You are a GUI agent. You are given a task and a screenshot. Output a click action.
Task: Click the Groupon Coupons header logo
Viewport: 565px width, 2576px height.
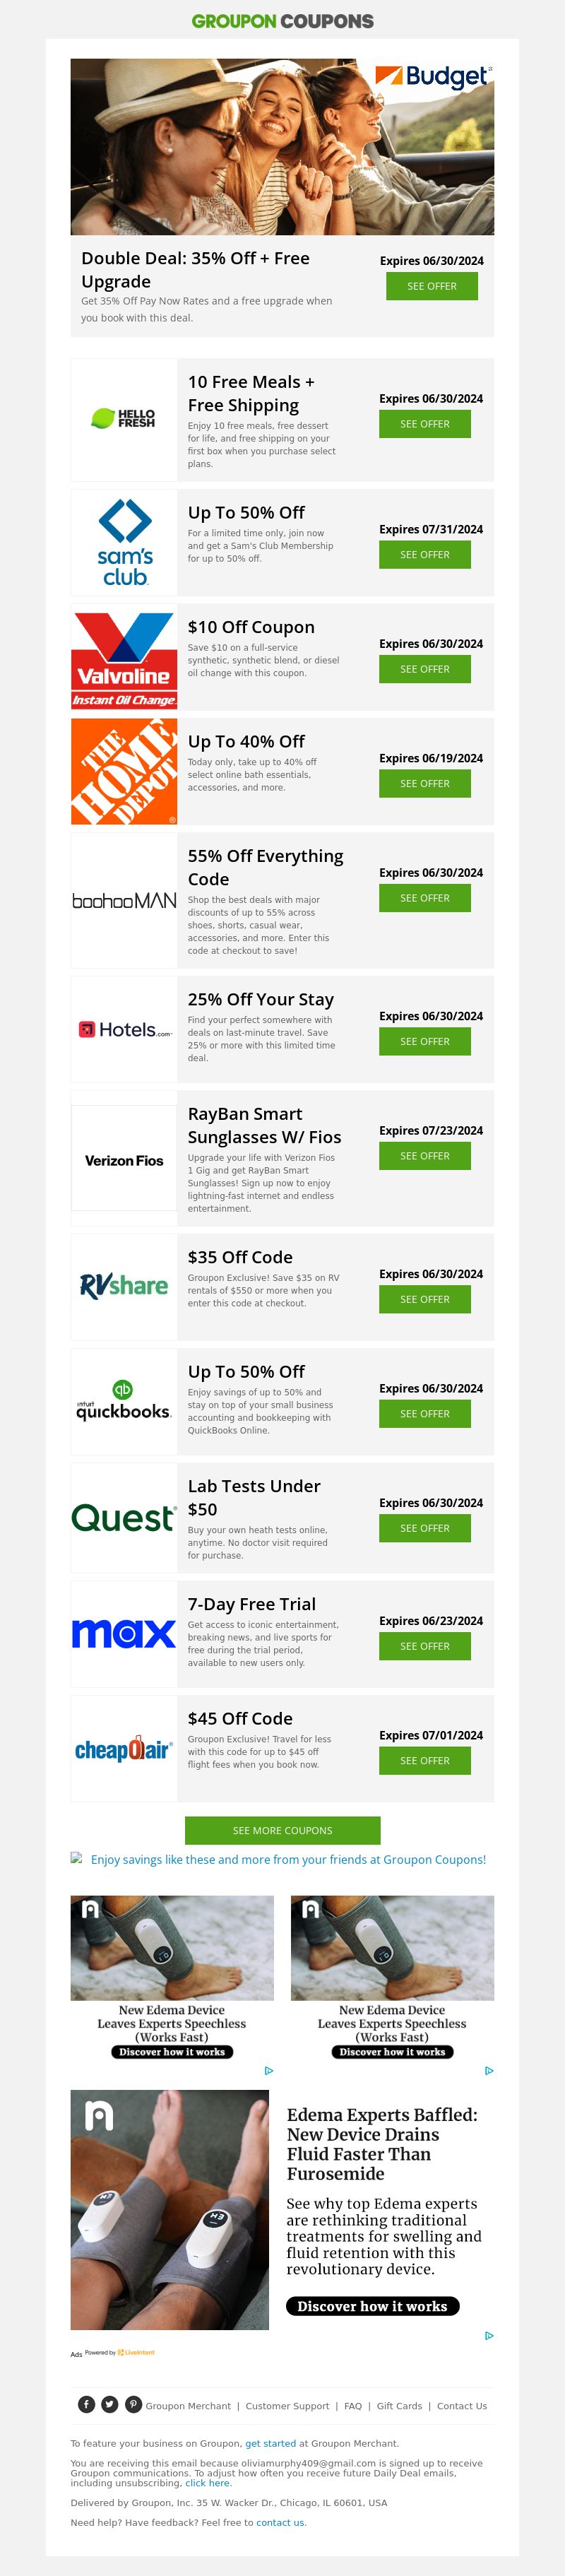[282, 21]
